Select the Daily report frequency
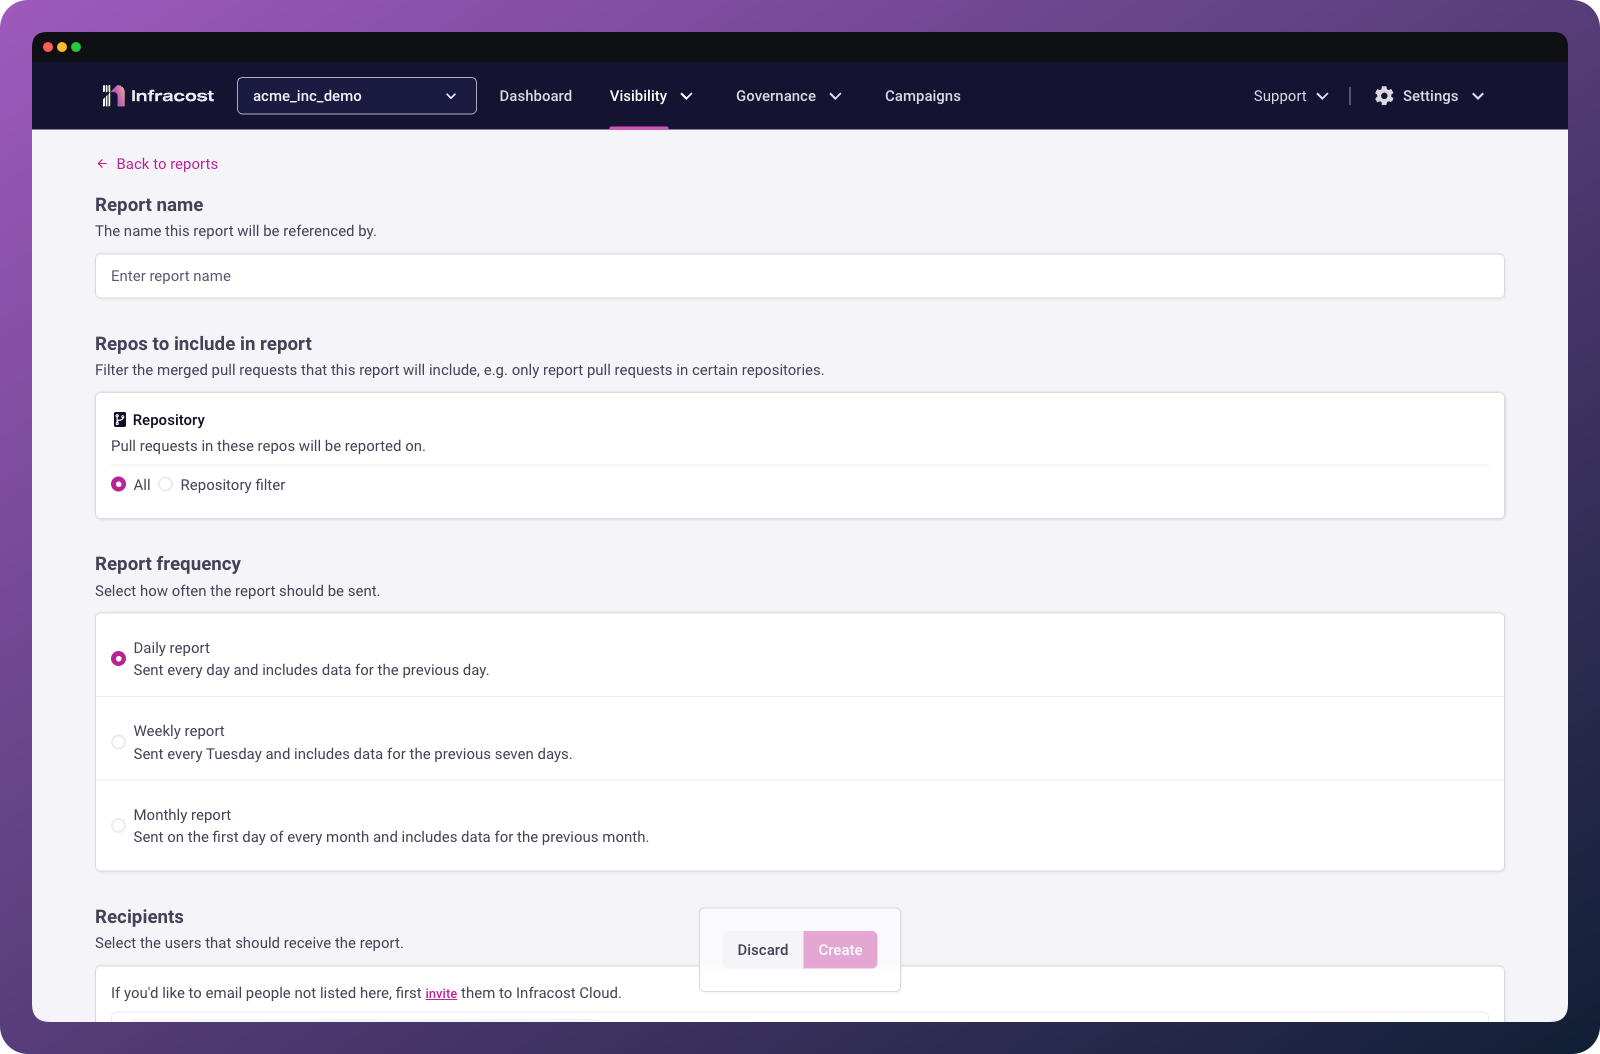Viewport: 1600px width, 1054px height. pyautogui.click(x=118, y=658)
